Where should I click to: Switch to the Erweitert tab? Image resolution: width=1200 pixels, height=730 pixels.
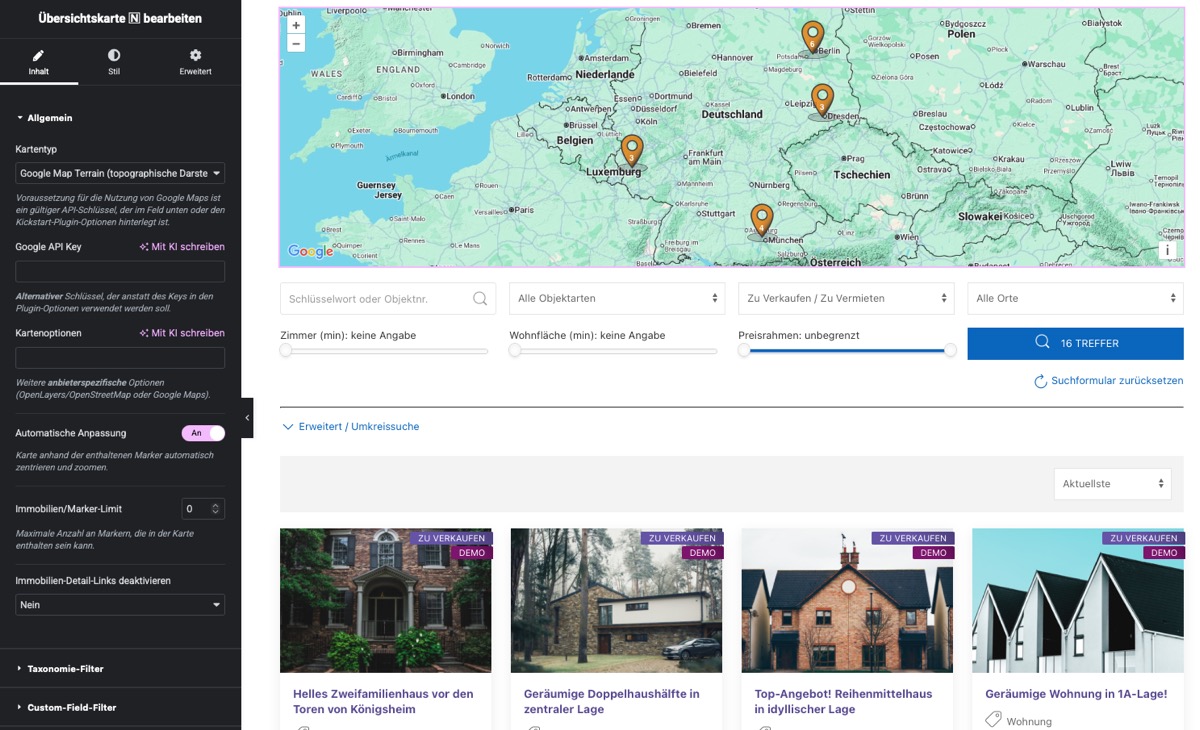point(195,62)
